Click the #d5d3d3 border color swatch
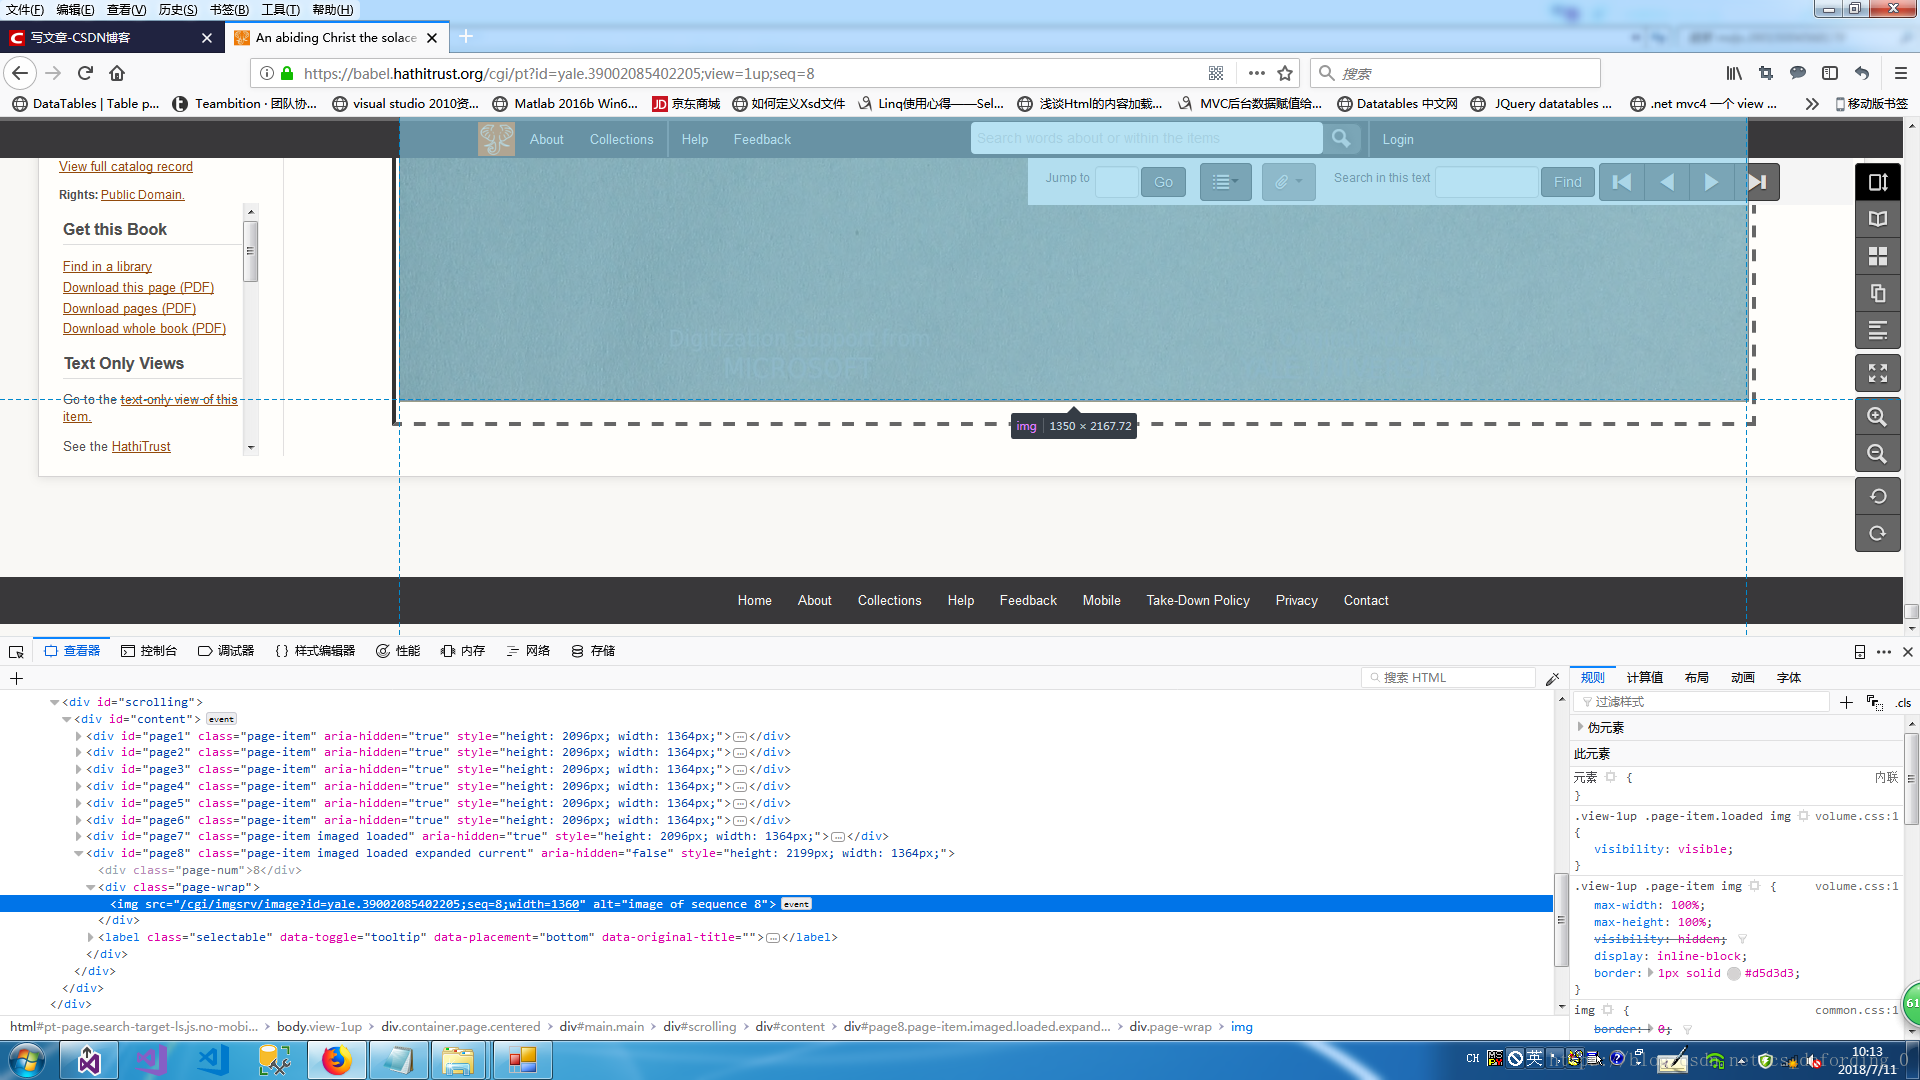 pos(1734,974)
